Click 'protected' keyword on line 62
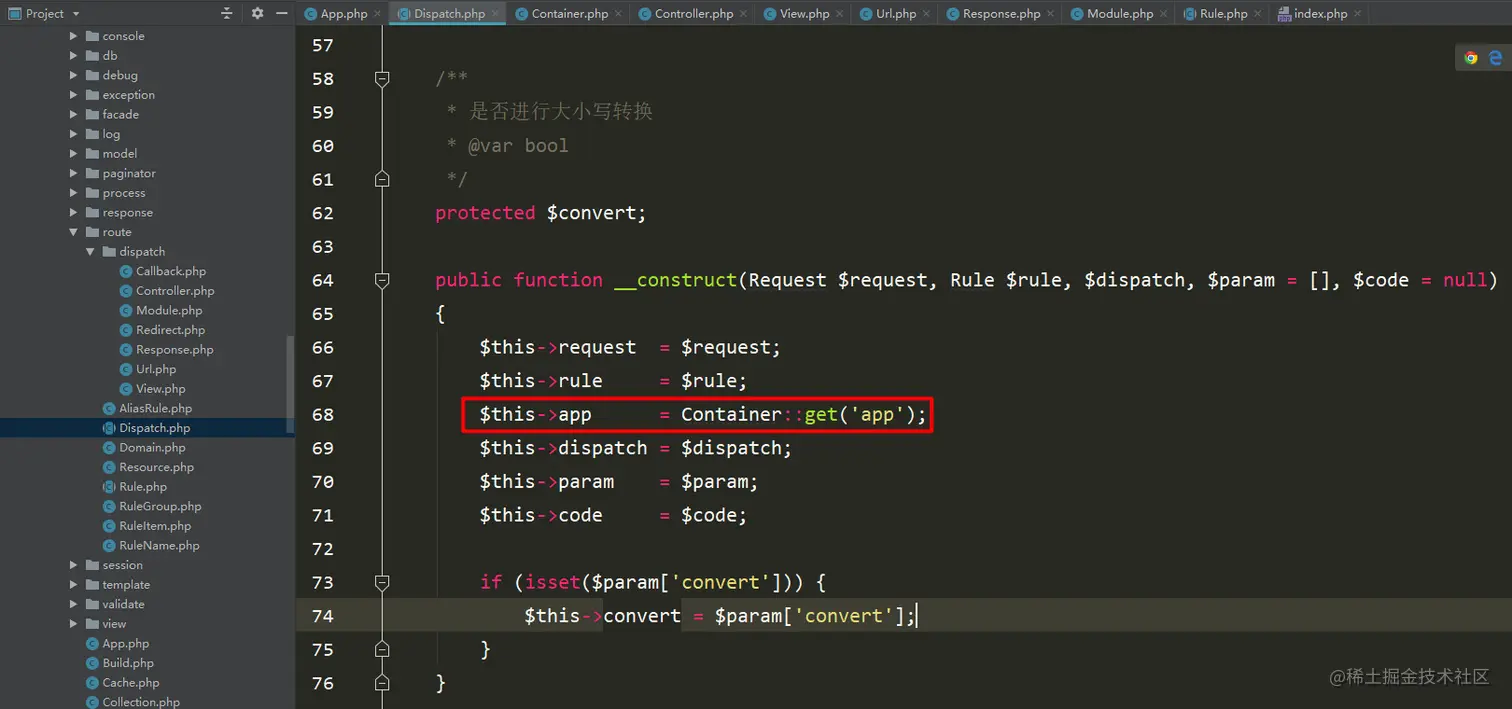Screen dimensions: 1512x709 point(485,213)
